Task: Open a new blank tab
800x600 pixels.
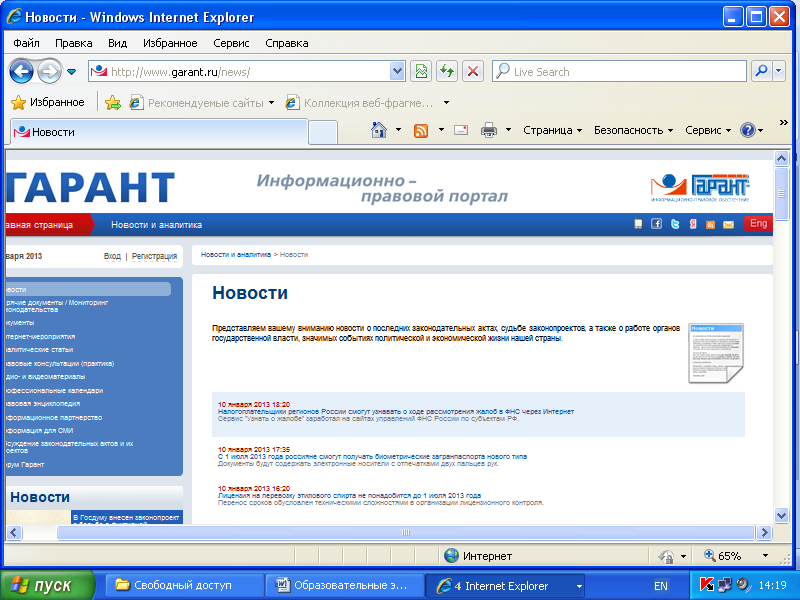Action: click(323, 133)
